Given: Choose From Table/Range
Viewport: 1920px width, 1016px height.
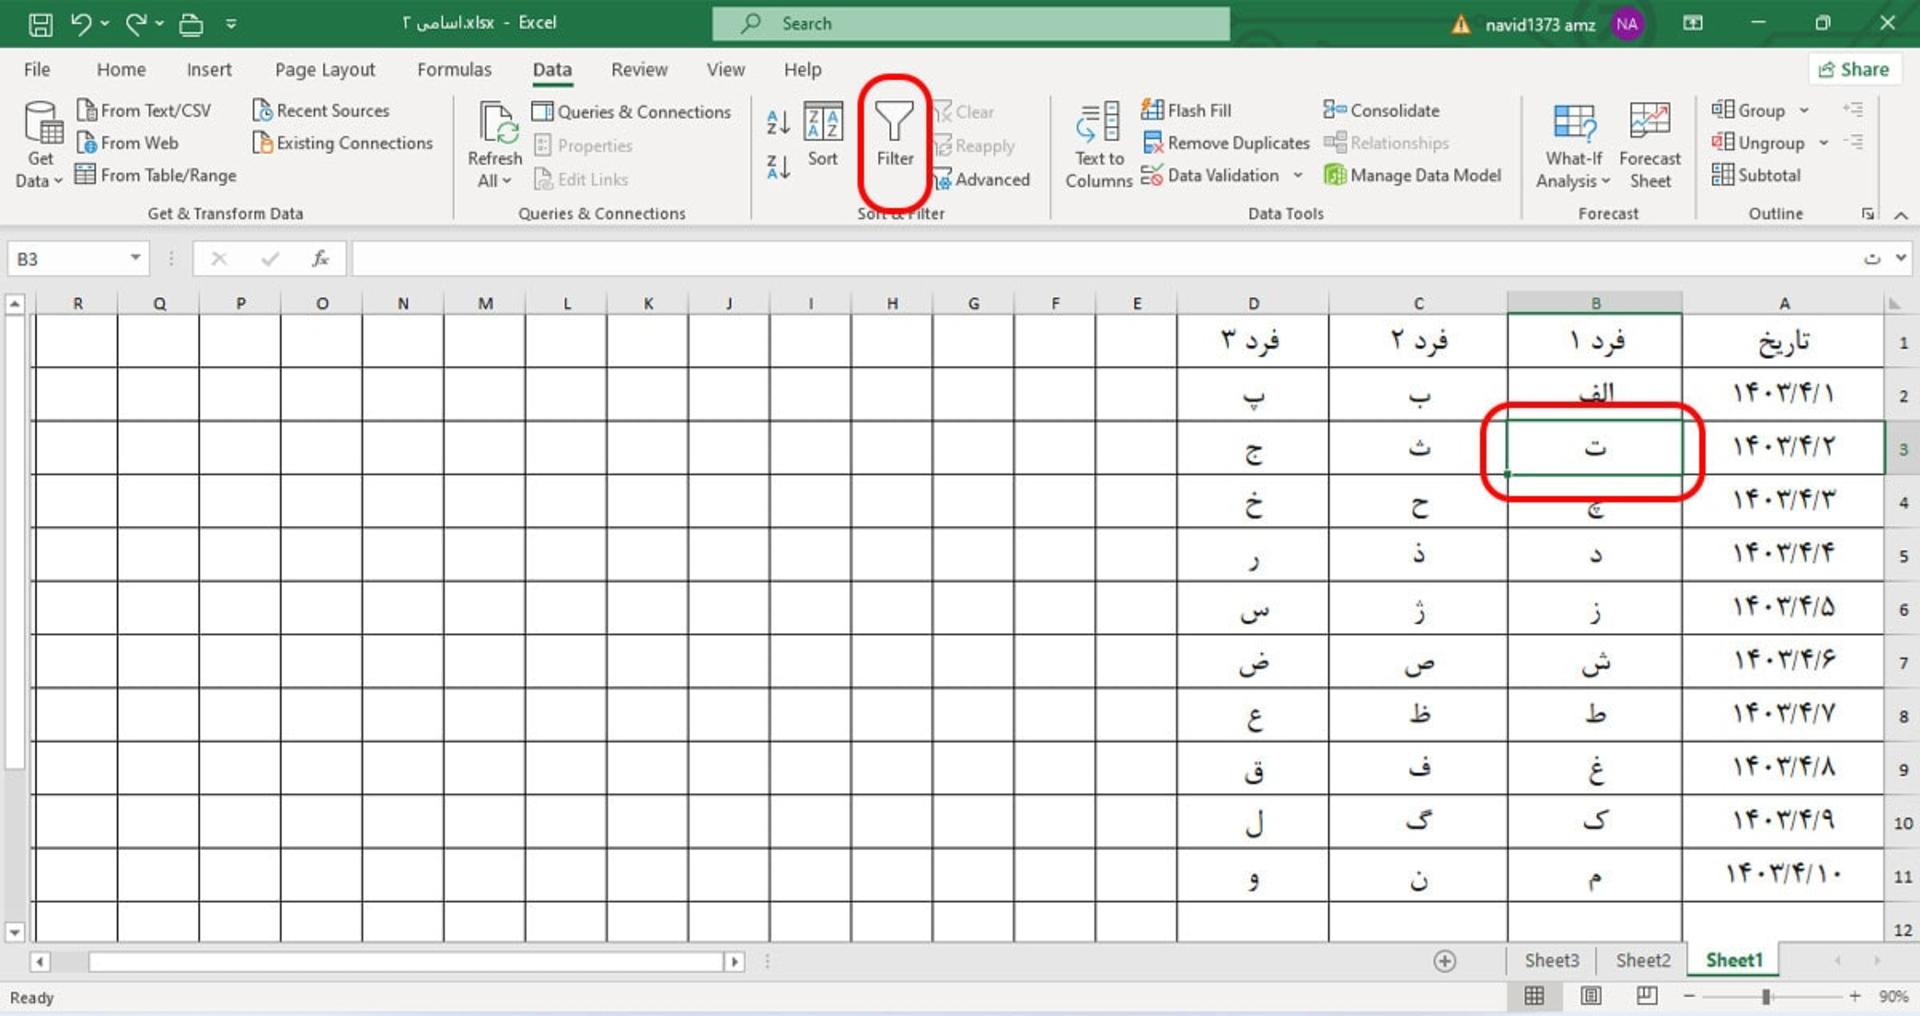Looking at the screenshot, I should pos(156,175).
